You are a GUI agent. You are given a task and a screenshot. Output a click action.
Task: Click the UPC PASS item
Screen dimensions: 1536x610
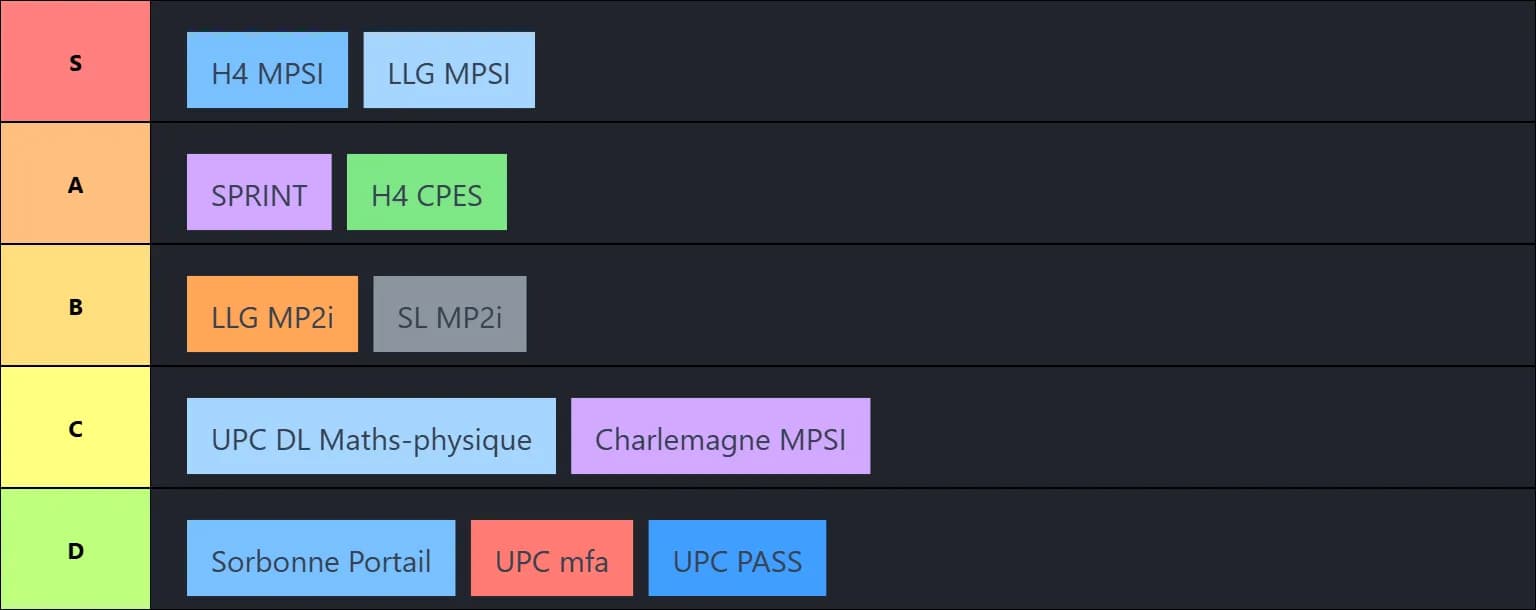tap(737, 558)
